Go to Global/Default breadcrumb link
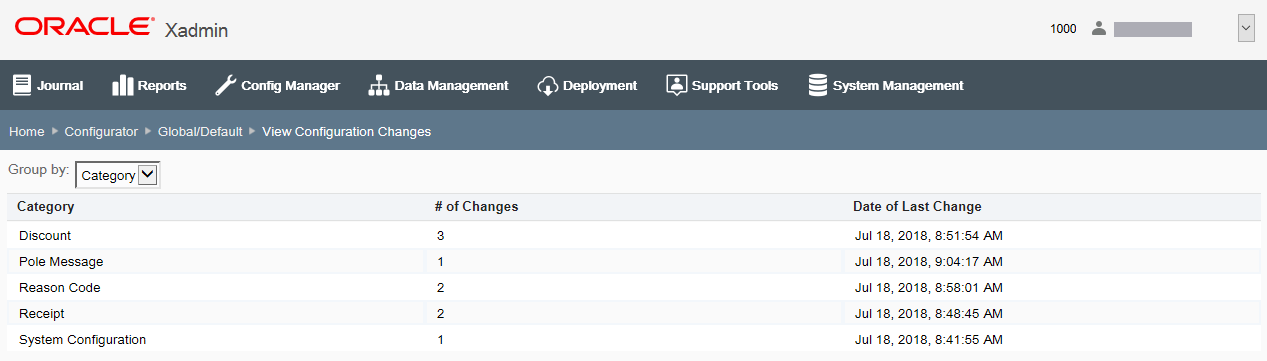The image size is (1267, 361). tap(200, 131)
